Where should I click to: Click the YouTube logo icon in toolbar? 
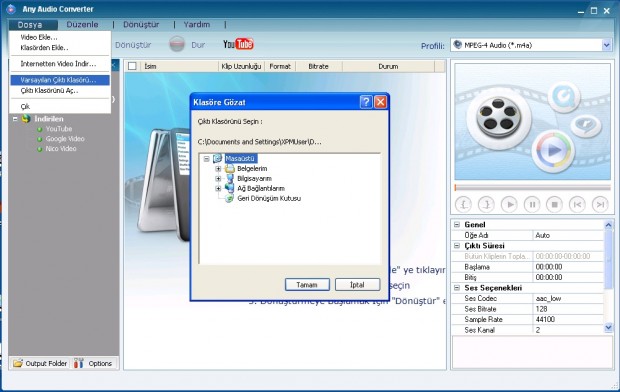pyautogui.click(x=238, y=44)
